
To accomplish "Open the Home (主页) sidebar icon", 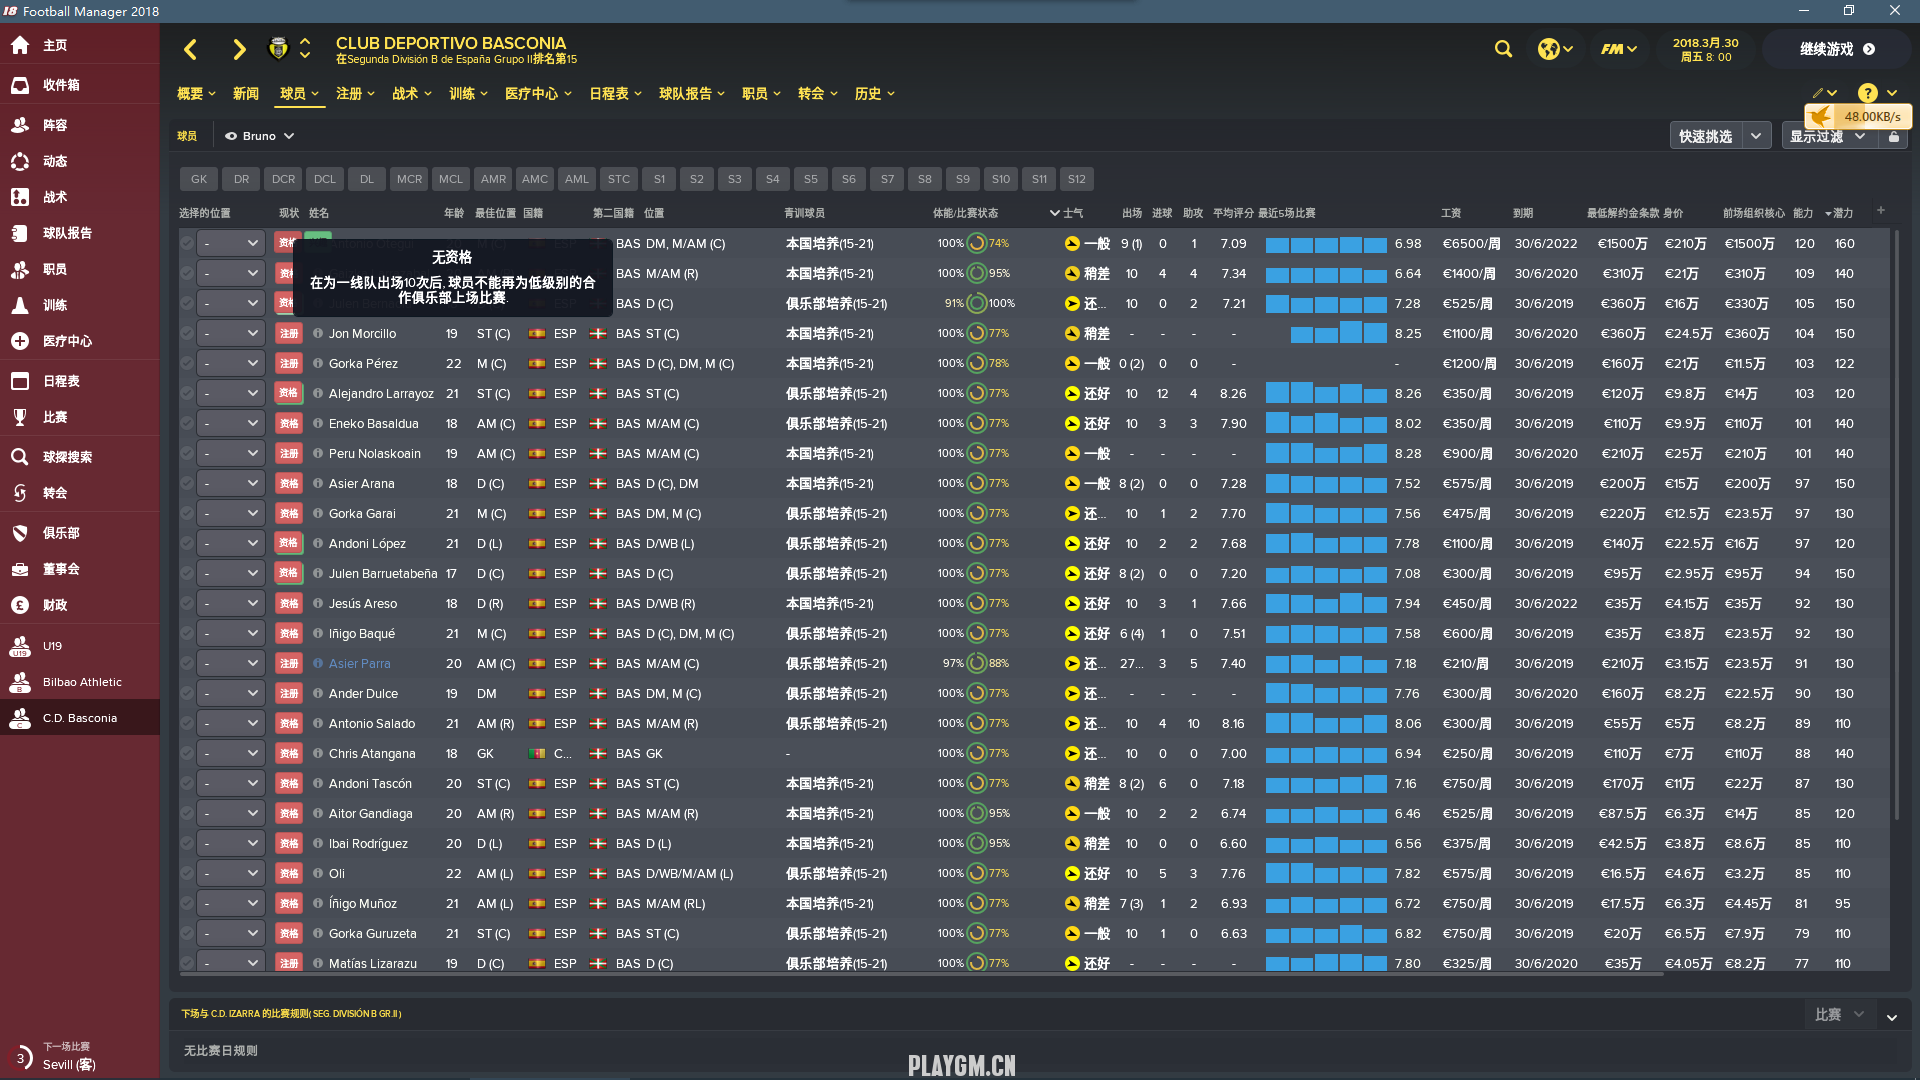I will (20, 45).
